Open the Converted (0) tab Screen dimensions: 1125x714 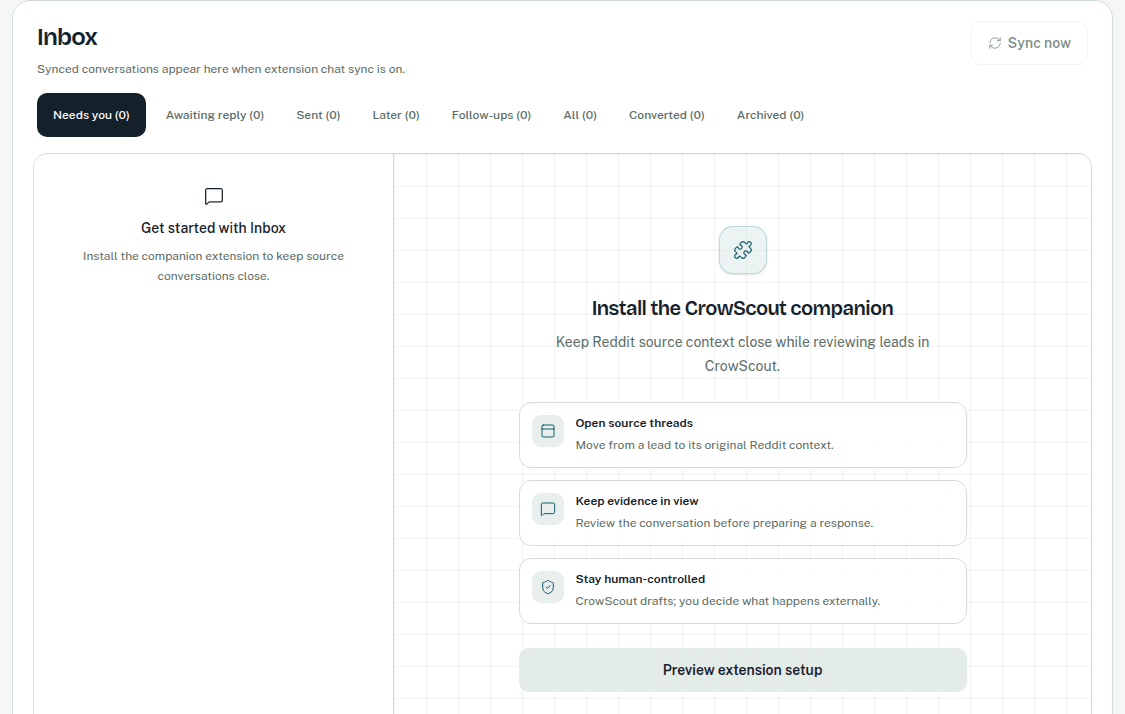(667, 115)
